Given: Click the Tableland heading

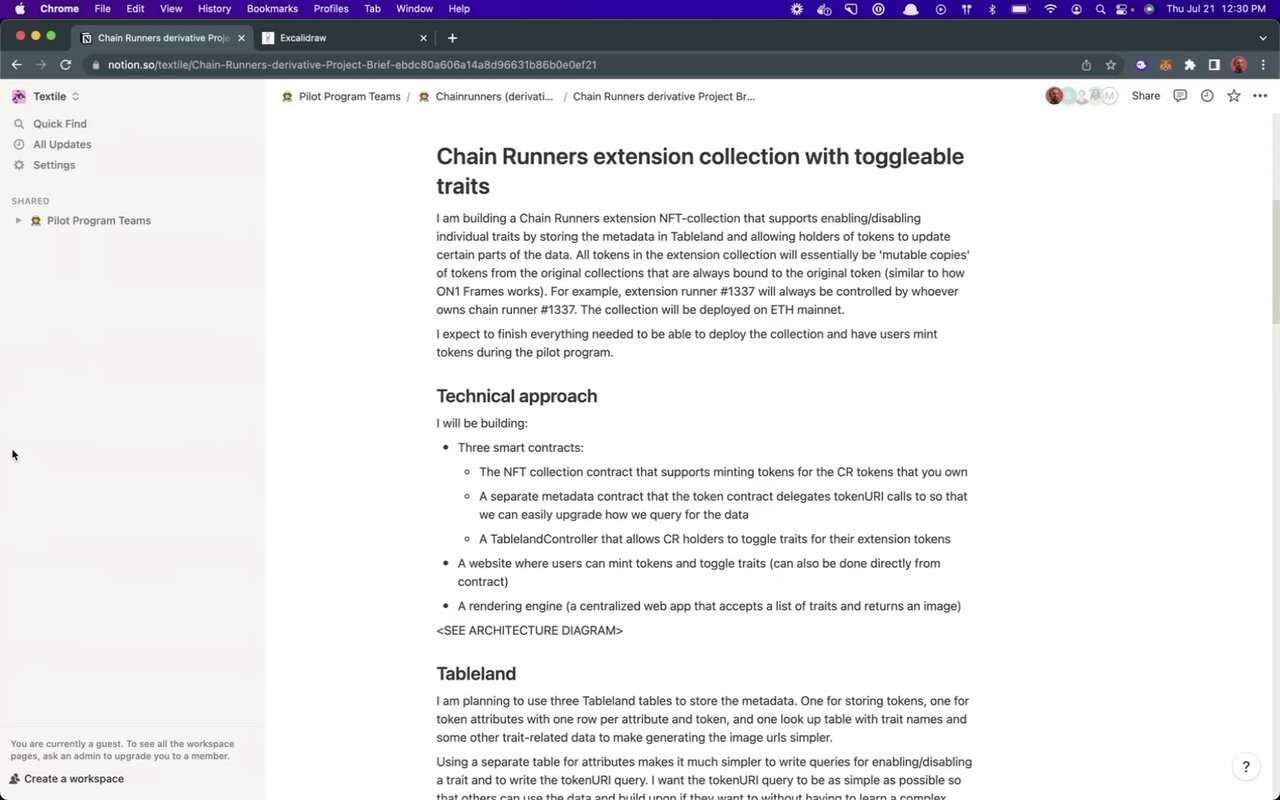Looking at the screenshot, I should (476, 674).
